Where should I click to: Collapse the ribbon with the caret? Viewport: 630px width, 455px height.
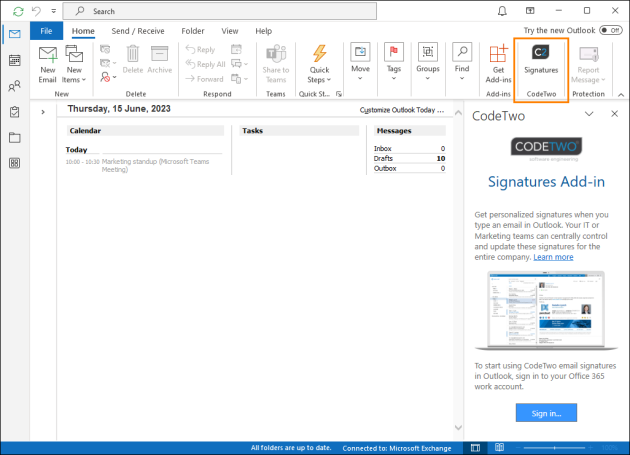tap(621, 95)
